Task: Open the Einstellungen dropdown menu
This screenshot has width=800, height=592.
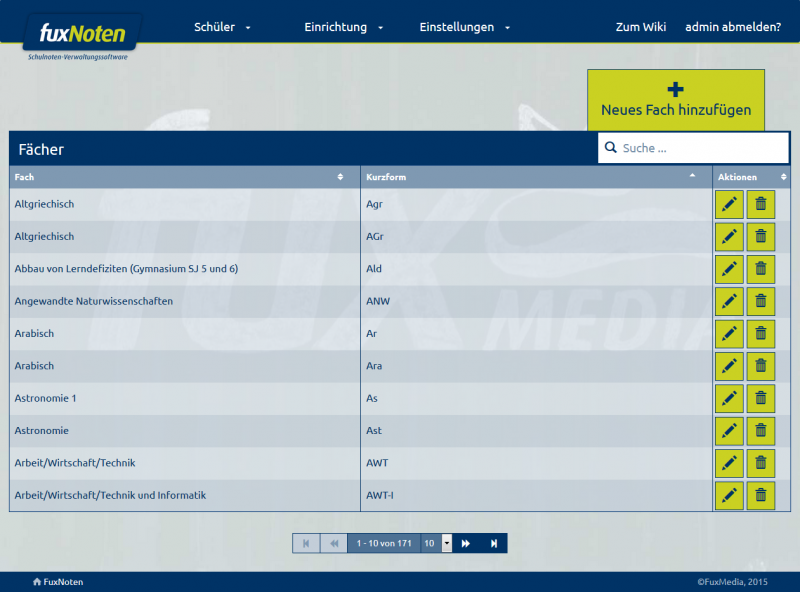Action: tap(464, 27)
